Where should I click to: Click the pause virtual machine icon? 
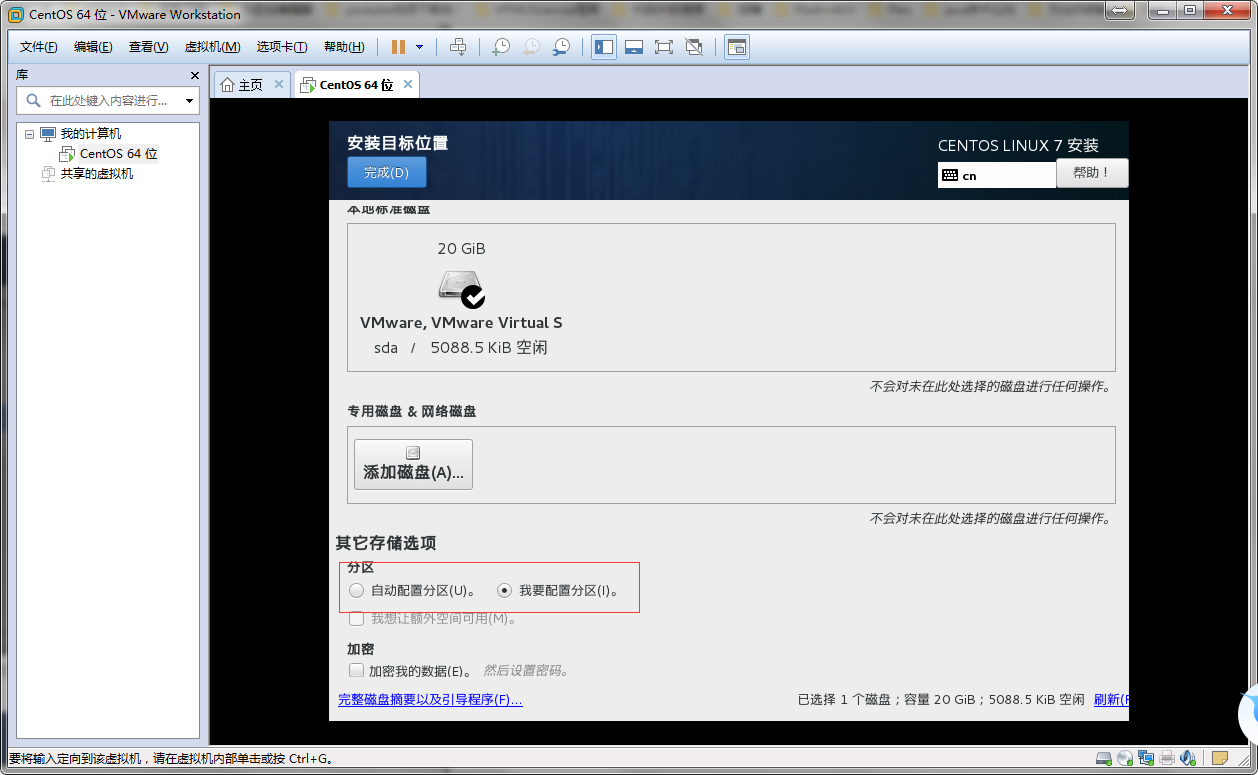[398, 47]
